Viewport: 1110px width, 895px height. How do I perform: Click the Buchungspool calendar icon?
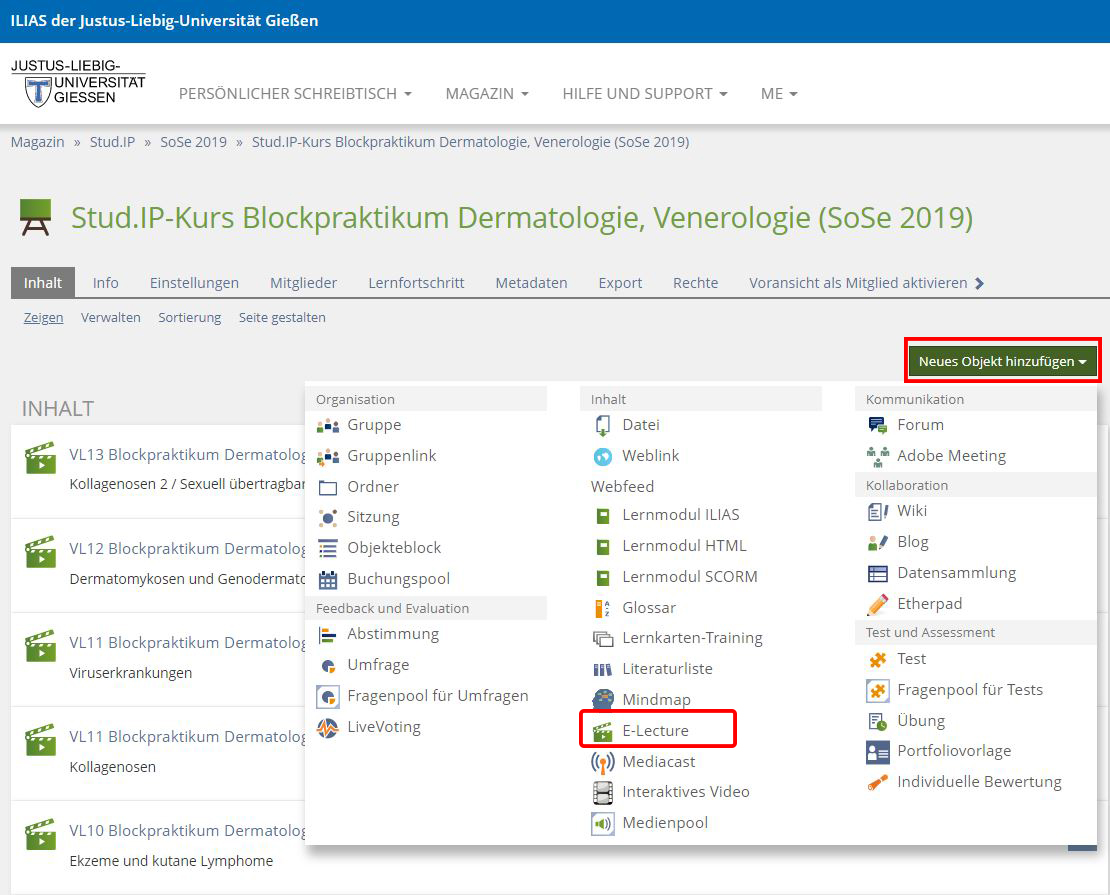pos(328,579)
